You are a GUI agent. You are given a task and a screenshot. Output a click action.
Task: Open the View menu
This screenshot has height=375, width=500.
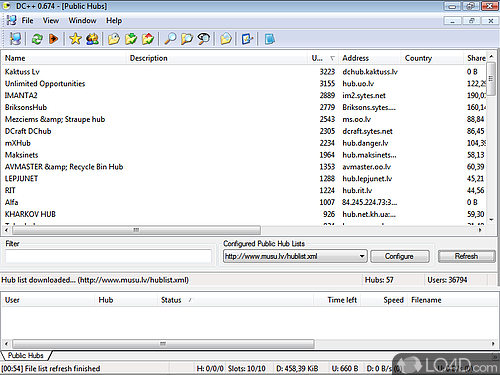(51, 21)
